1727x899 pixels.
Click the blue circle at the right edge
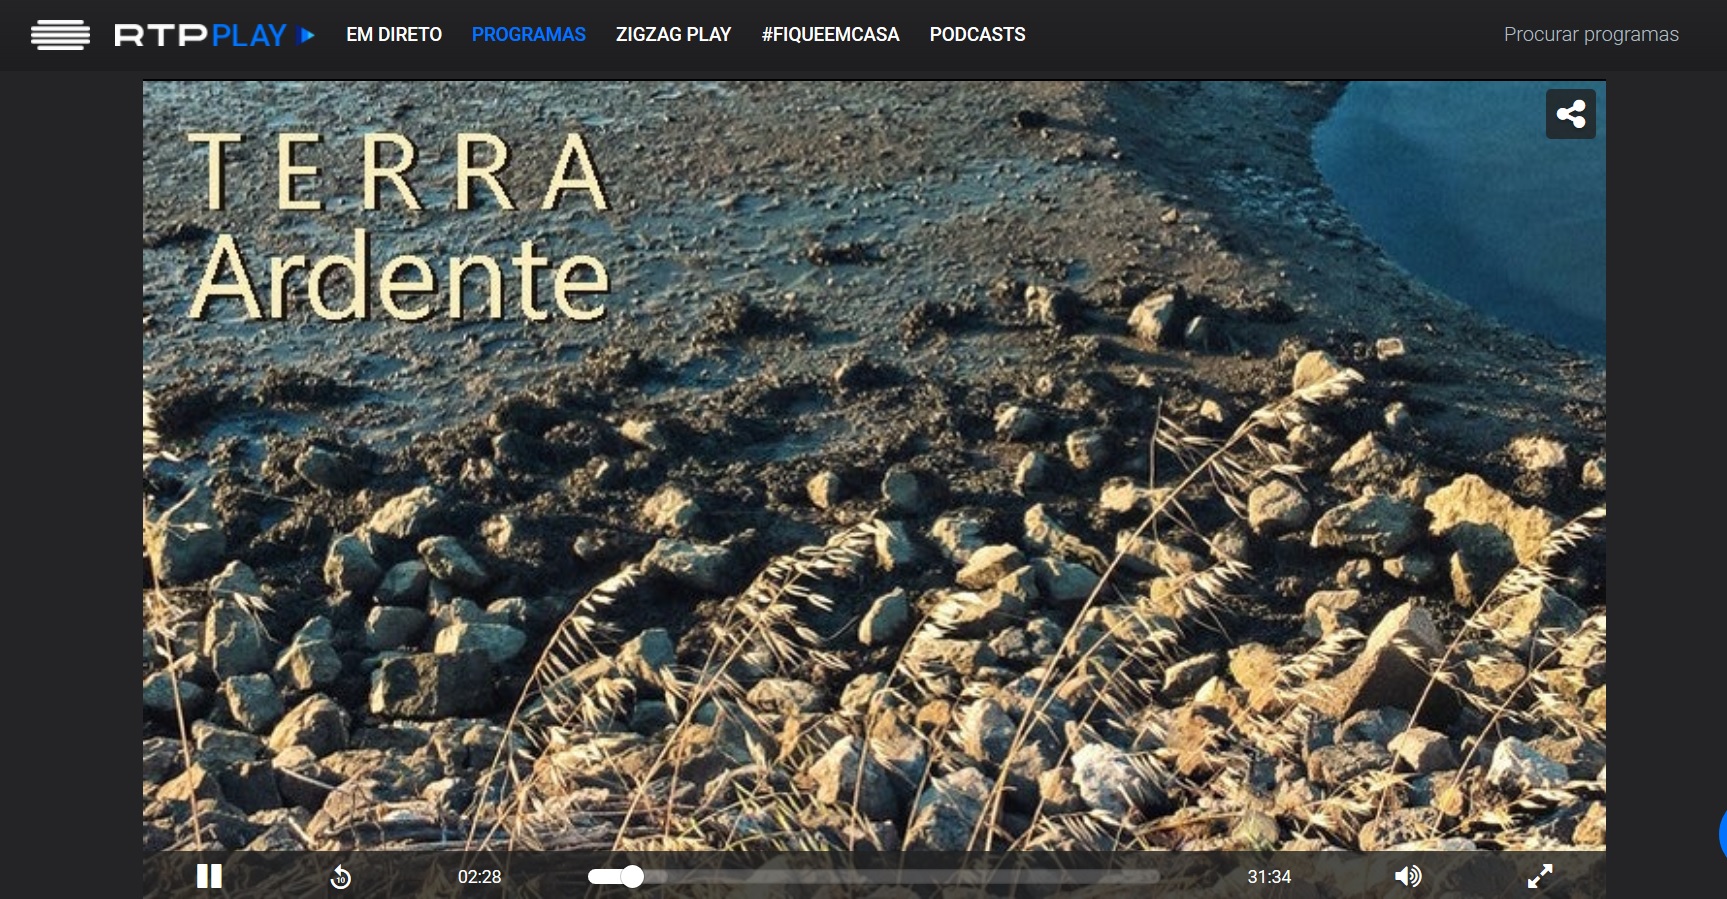point(1722,832)
